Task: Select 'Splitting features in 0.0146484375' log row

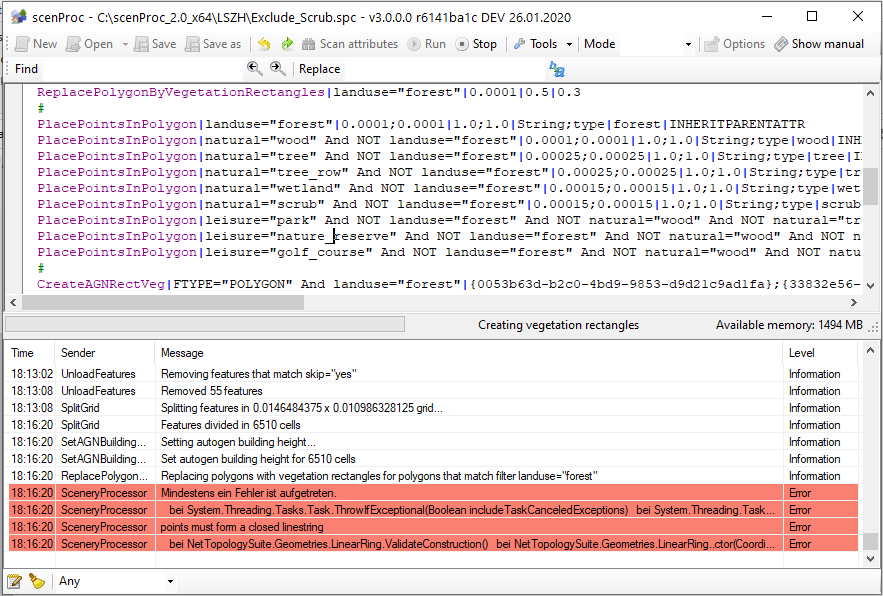Action: (434, 408)
